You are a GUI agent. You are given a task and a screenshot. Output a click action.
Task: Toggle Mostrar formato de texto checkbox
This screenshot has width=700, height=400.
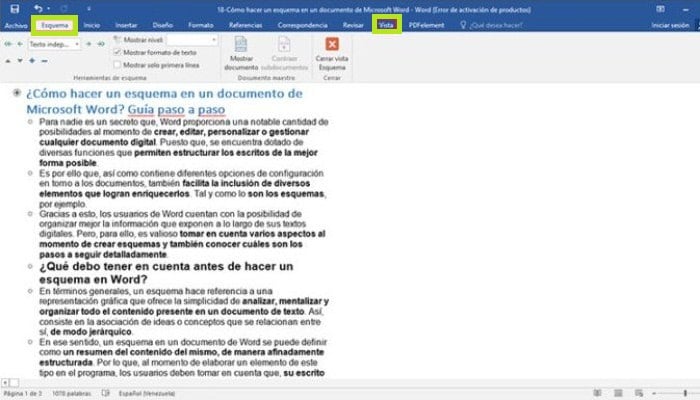117,52
